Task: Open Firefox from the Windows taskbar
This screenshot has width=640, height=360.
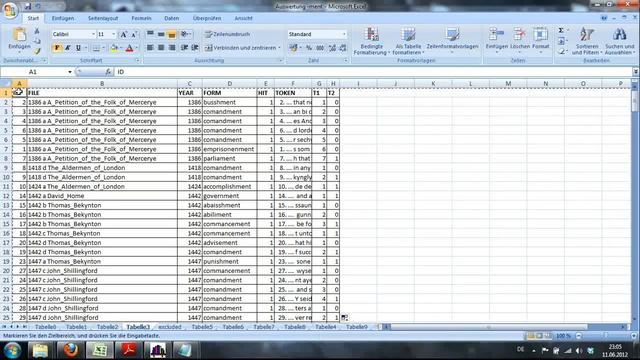Action: tap(70, 350)
